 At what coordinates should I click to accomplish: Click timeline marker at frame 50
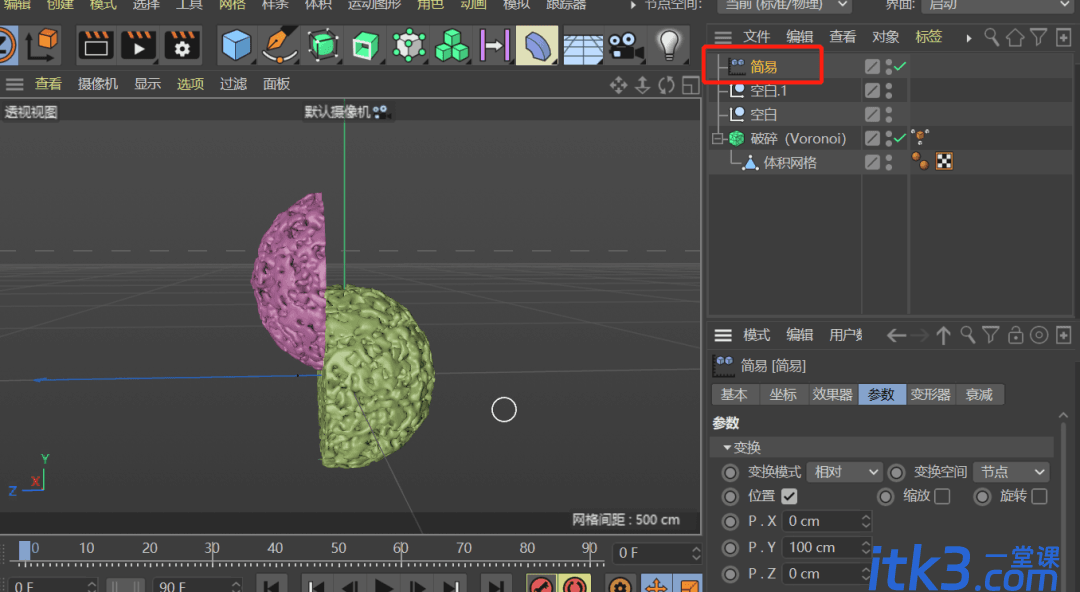click(x=338, y=549)
